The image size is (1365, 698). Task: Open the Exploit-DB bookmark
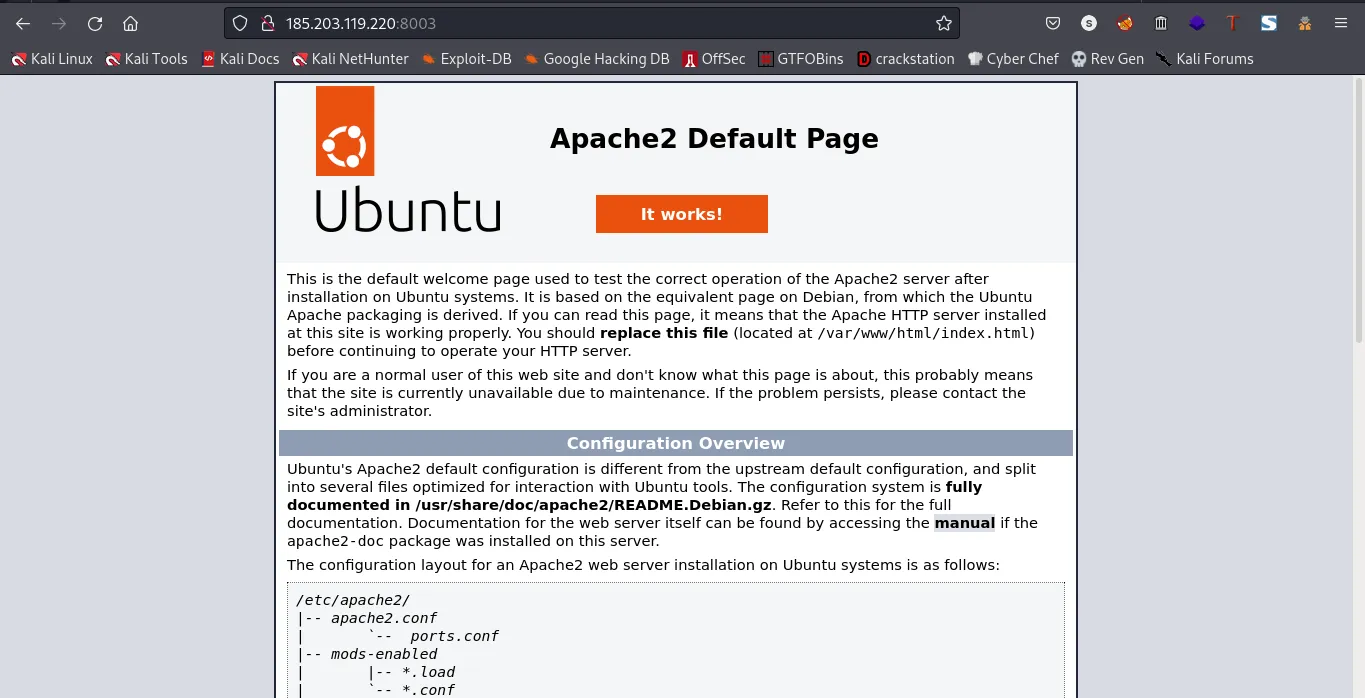(467, 59)
